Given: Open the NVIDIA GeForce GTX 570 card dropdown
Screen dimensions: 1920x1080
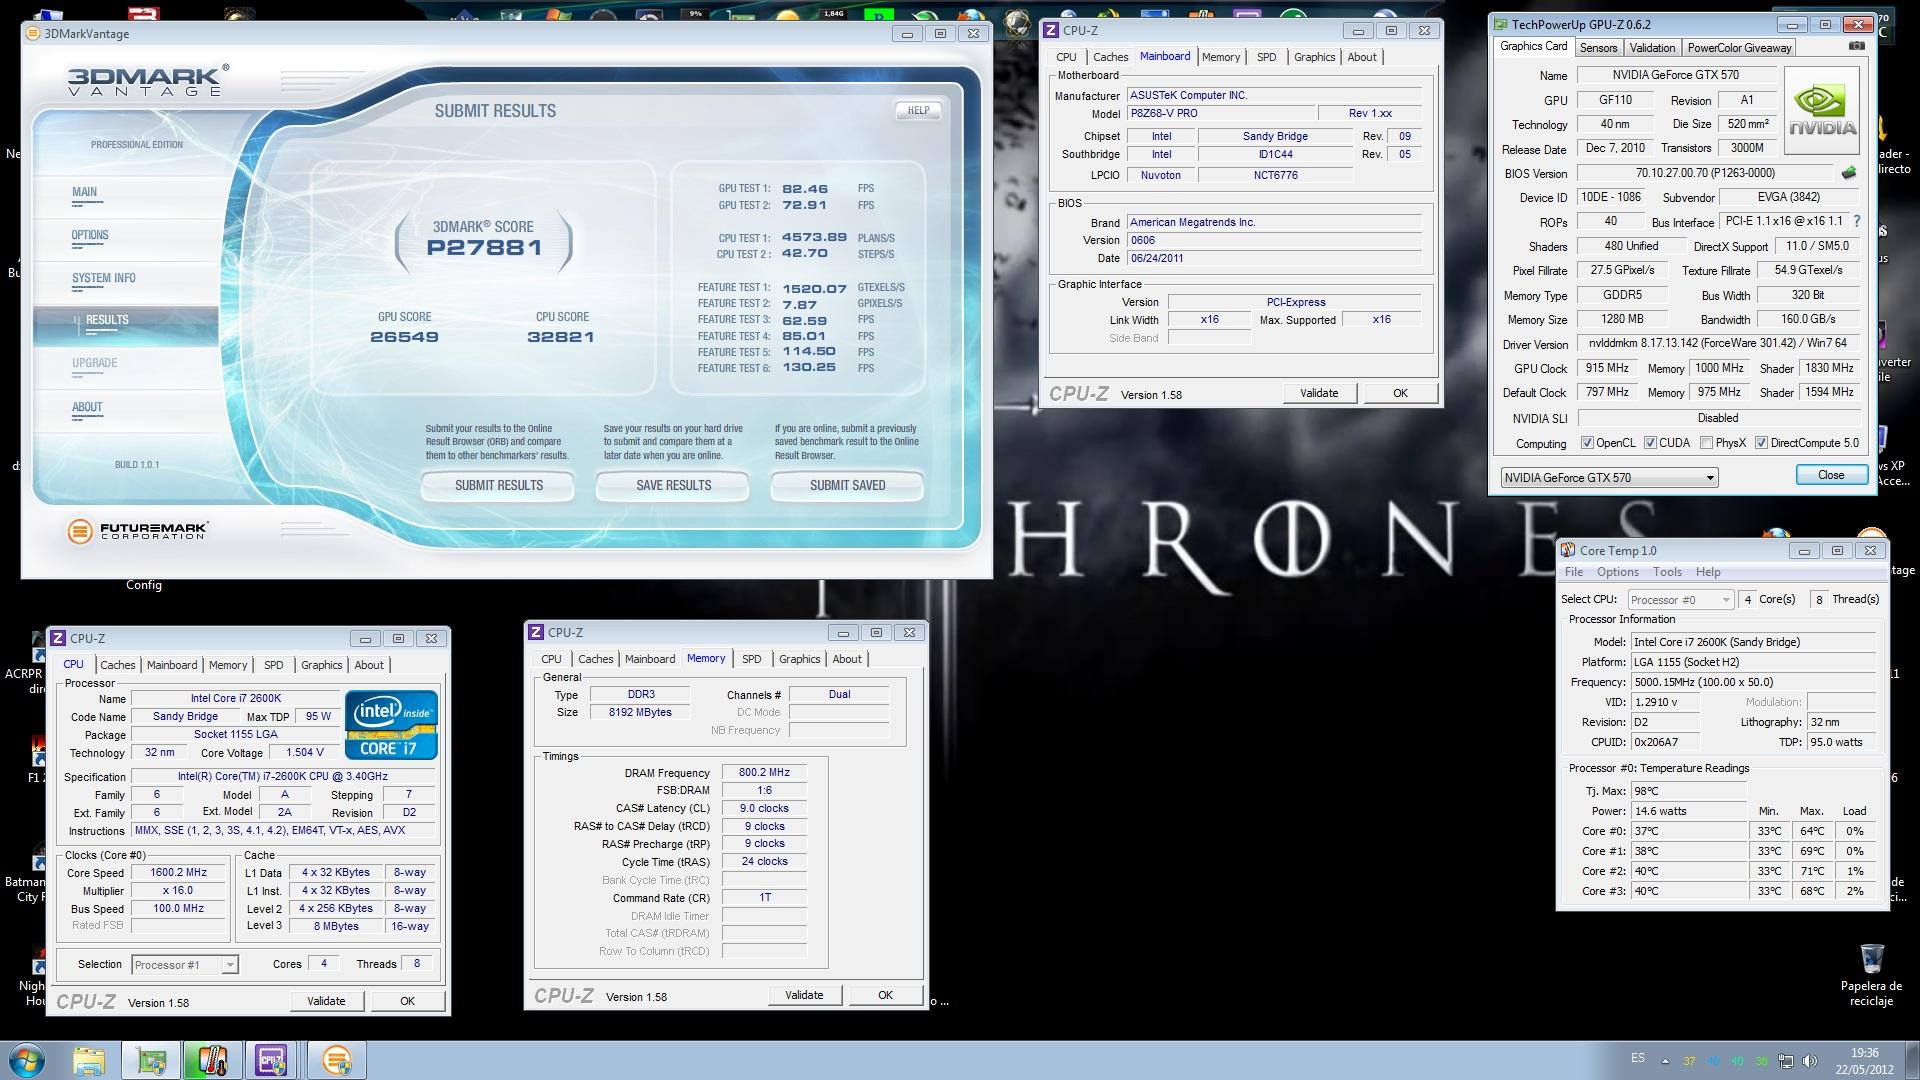Looking at the screenshot, I should tap(1609, 477).
